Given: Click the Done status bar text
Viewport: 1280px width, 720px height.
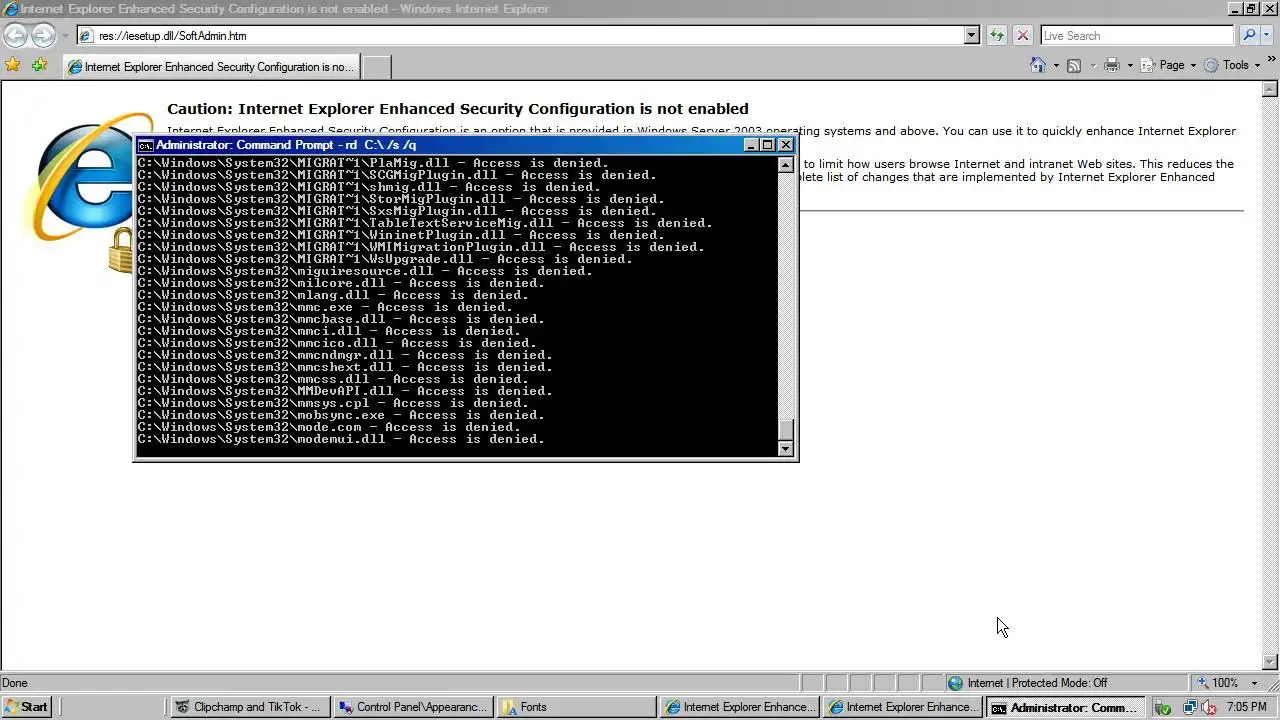Looking at the screenshot, I should click(15, 683).
